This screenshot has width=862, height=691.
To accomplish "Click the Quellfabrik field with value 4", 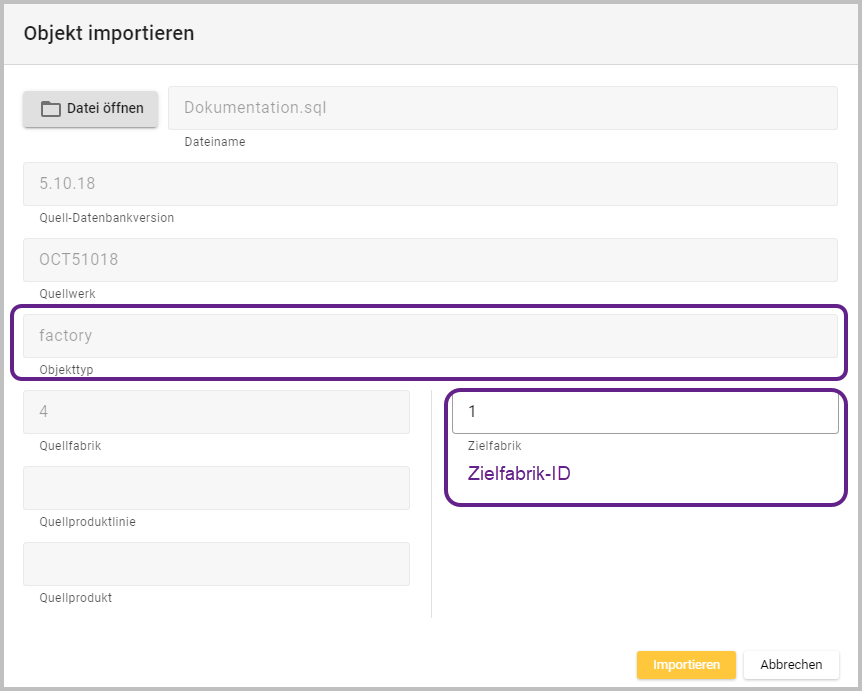I will pos(216,412).
